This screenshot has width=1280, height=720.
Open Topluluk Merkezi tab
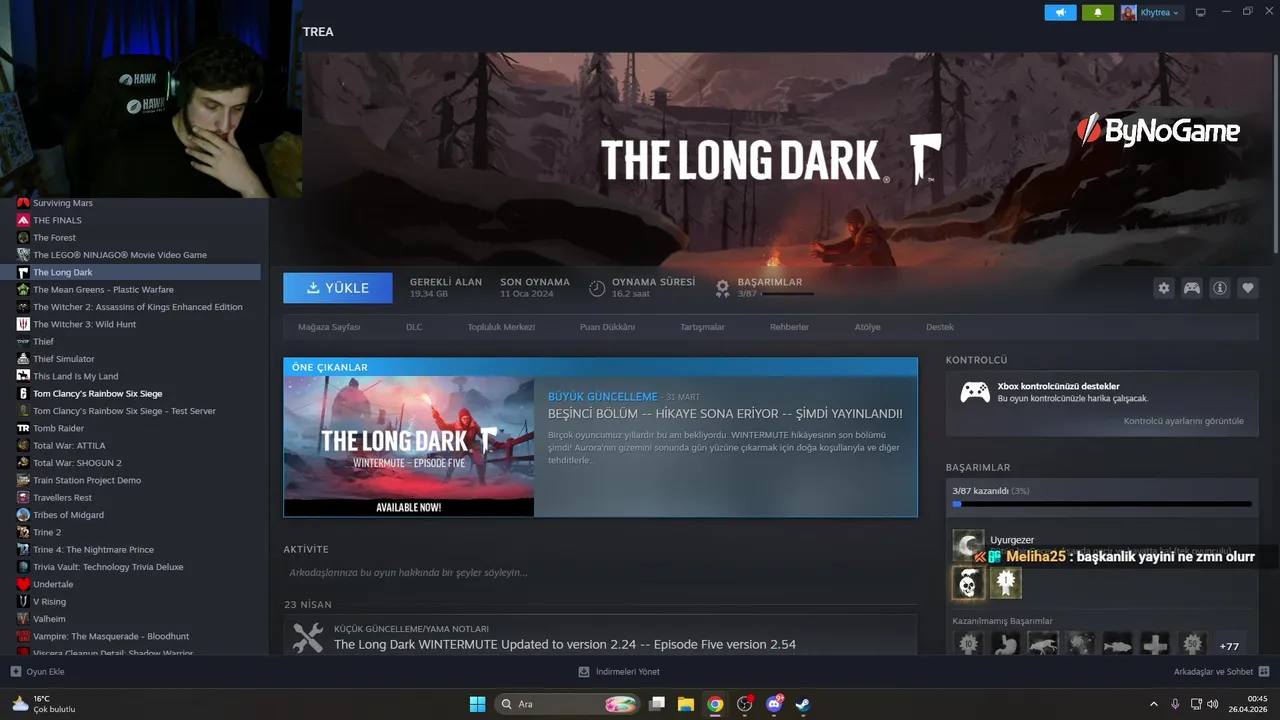pos(501,327)
